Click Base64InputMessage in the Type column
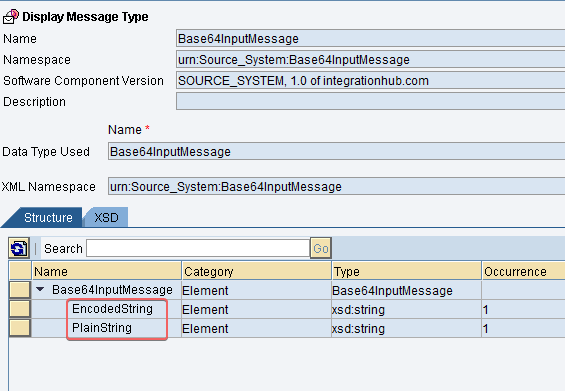 tap(392, 290)
